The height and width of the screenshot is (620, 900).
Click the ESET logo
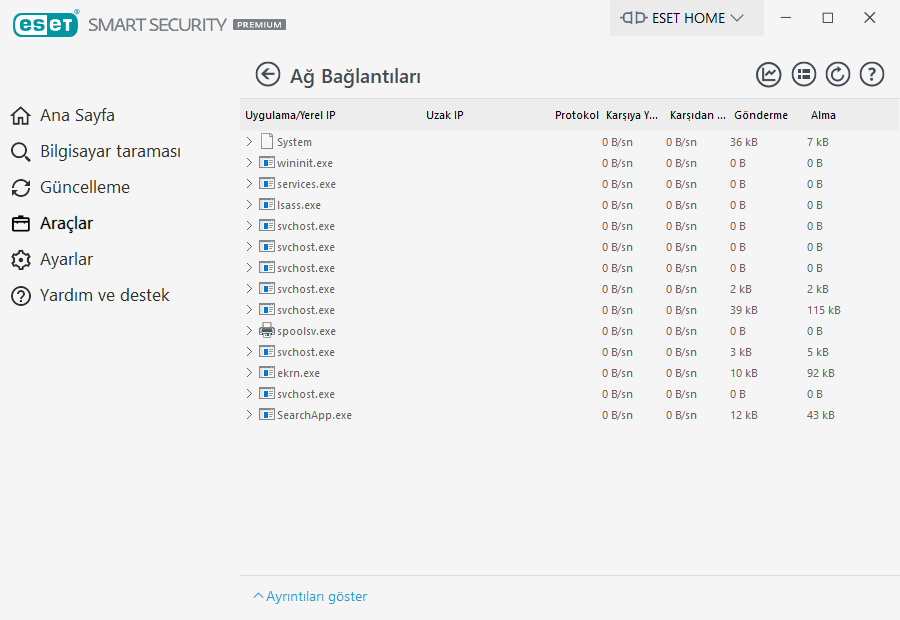(46, 24)
